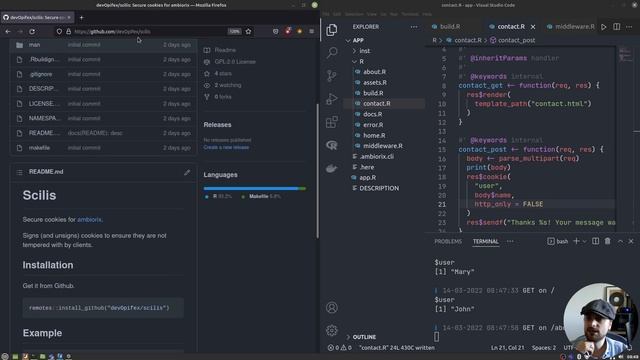Click Ln 21, Col 21 in status bar
640x360 pixels.
[507, 348]
